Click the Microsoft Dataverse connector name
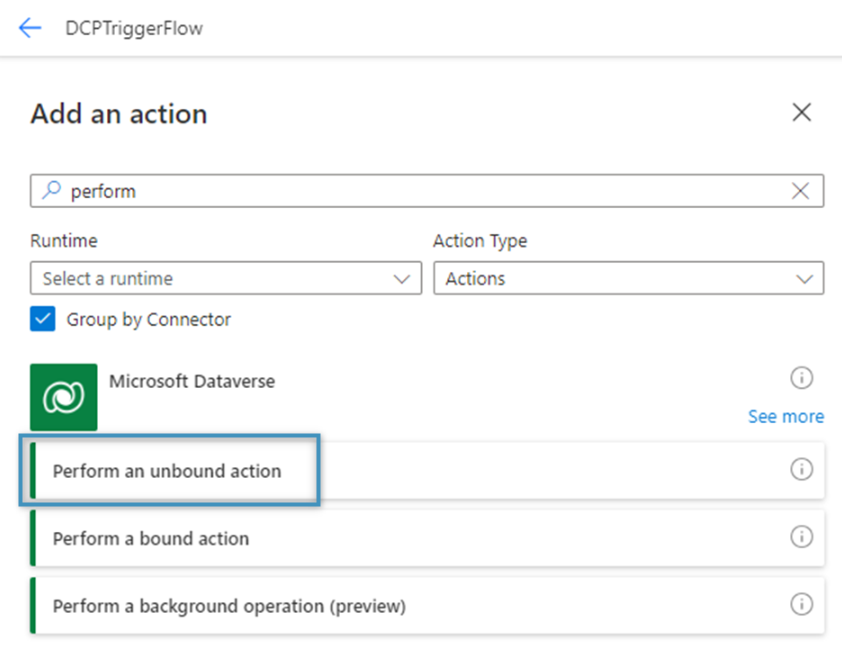 coord(192,381)
